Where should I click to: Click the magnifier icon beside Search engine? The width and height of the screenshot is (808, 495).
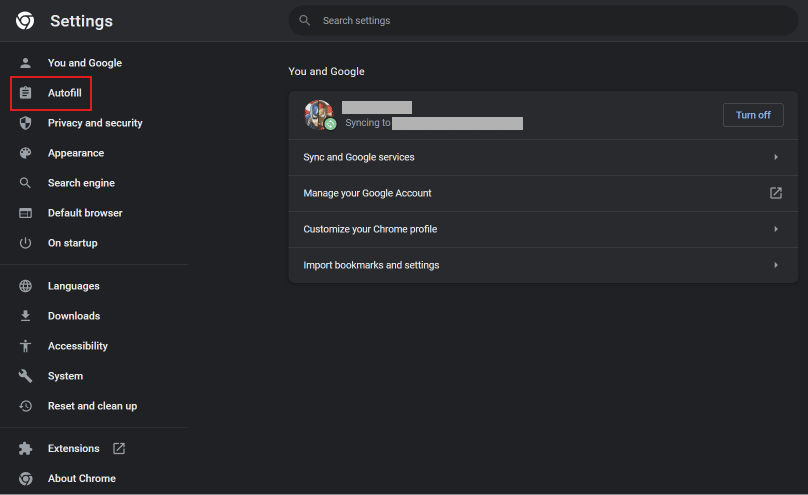(x=25, y=183)
